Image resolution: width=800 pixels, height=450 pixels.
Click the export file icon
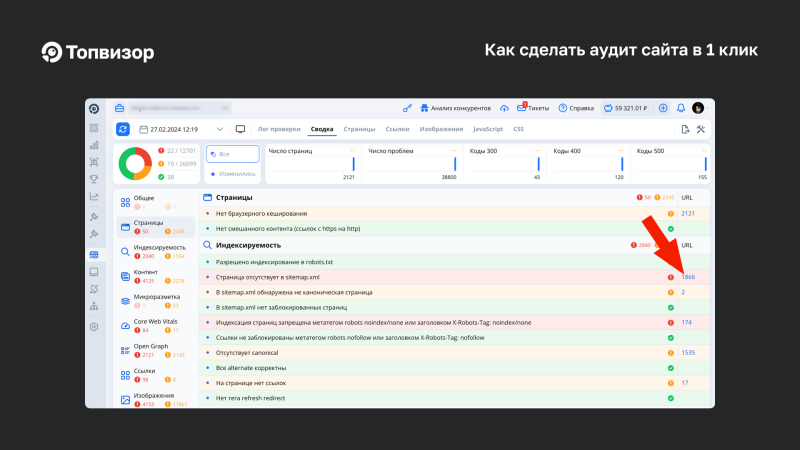(685, 129)
